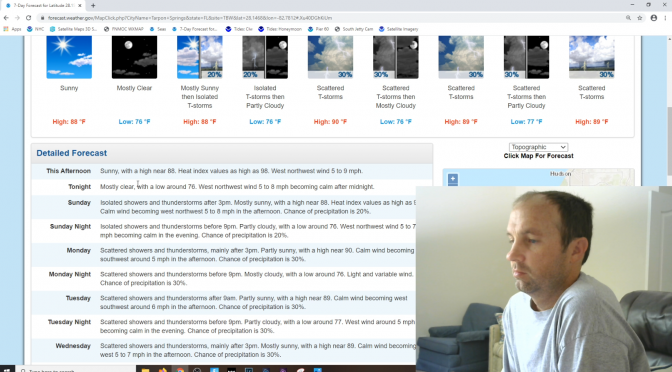Screen dimensions: 672x372
Task: Open the Topographic map type dropdown
Action: pyautogui.click(x=538, y=147)
